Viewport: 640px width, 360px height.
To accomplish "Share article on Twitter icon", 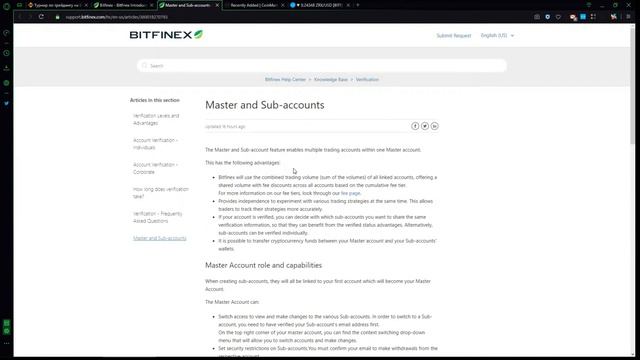I will [x=425, y=126].
